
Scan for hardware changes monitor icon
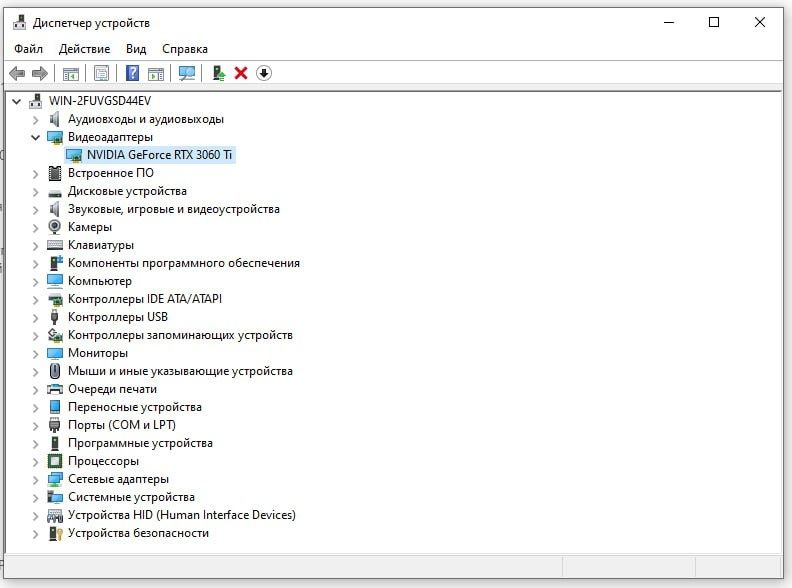[187, 74]
